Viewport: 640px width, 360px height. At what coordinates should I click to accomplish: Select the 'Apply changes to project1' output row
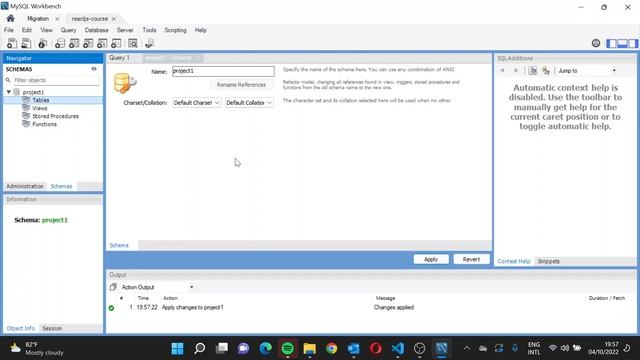[x=371, y=307]
